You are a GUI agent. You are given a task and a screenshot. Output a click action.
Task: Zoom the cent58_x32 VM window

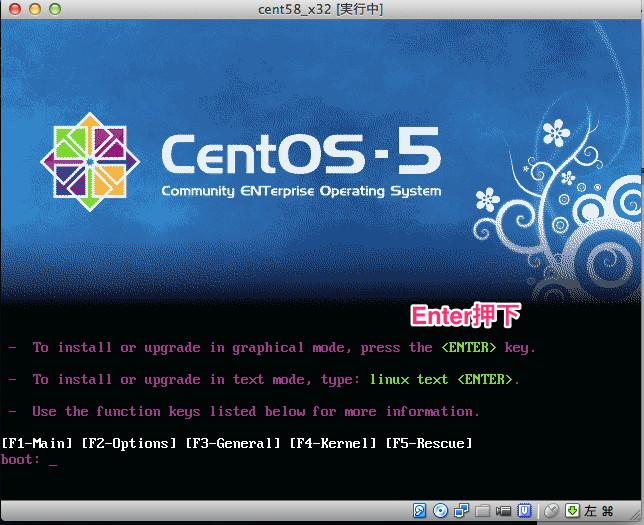(55, 9)
